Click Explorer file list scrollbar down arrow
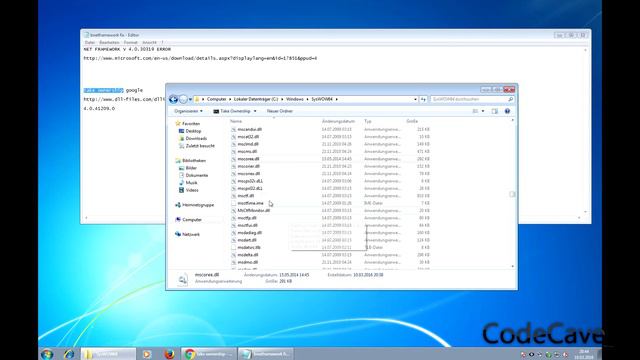The image size is (640, 360). [x=513, y=266]
